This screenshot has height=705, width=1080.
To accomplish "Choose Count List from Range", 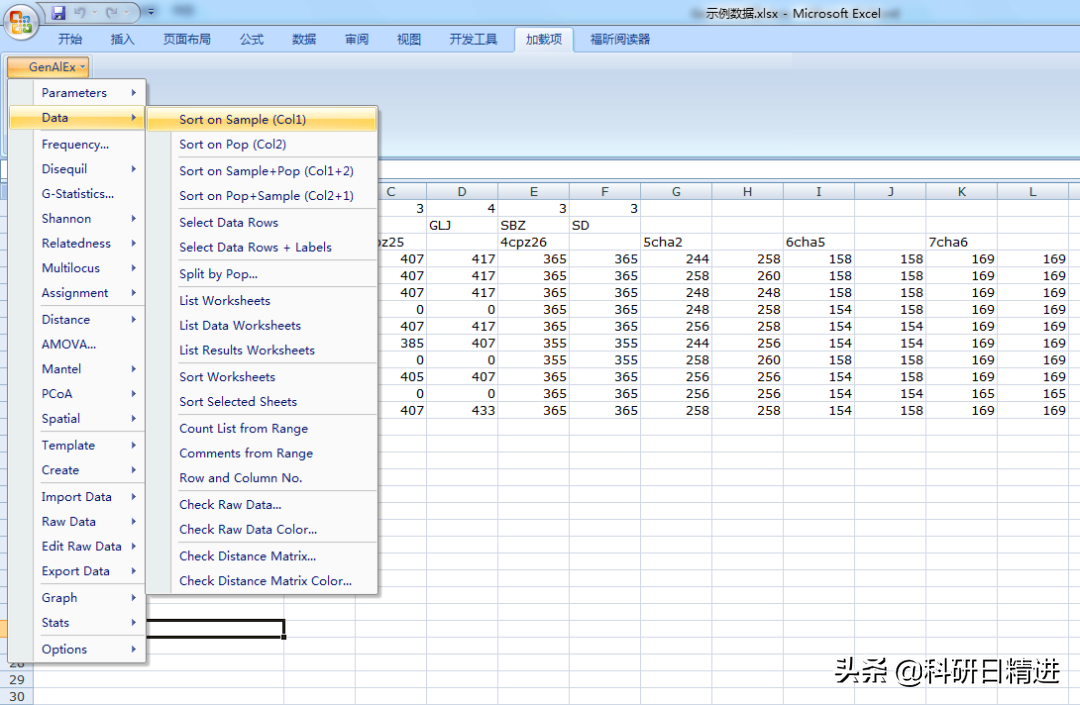I will (x=262, y=429).
